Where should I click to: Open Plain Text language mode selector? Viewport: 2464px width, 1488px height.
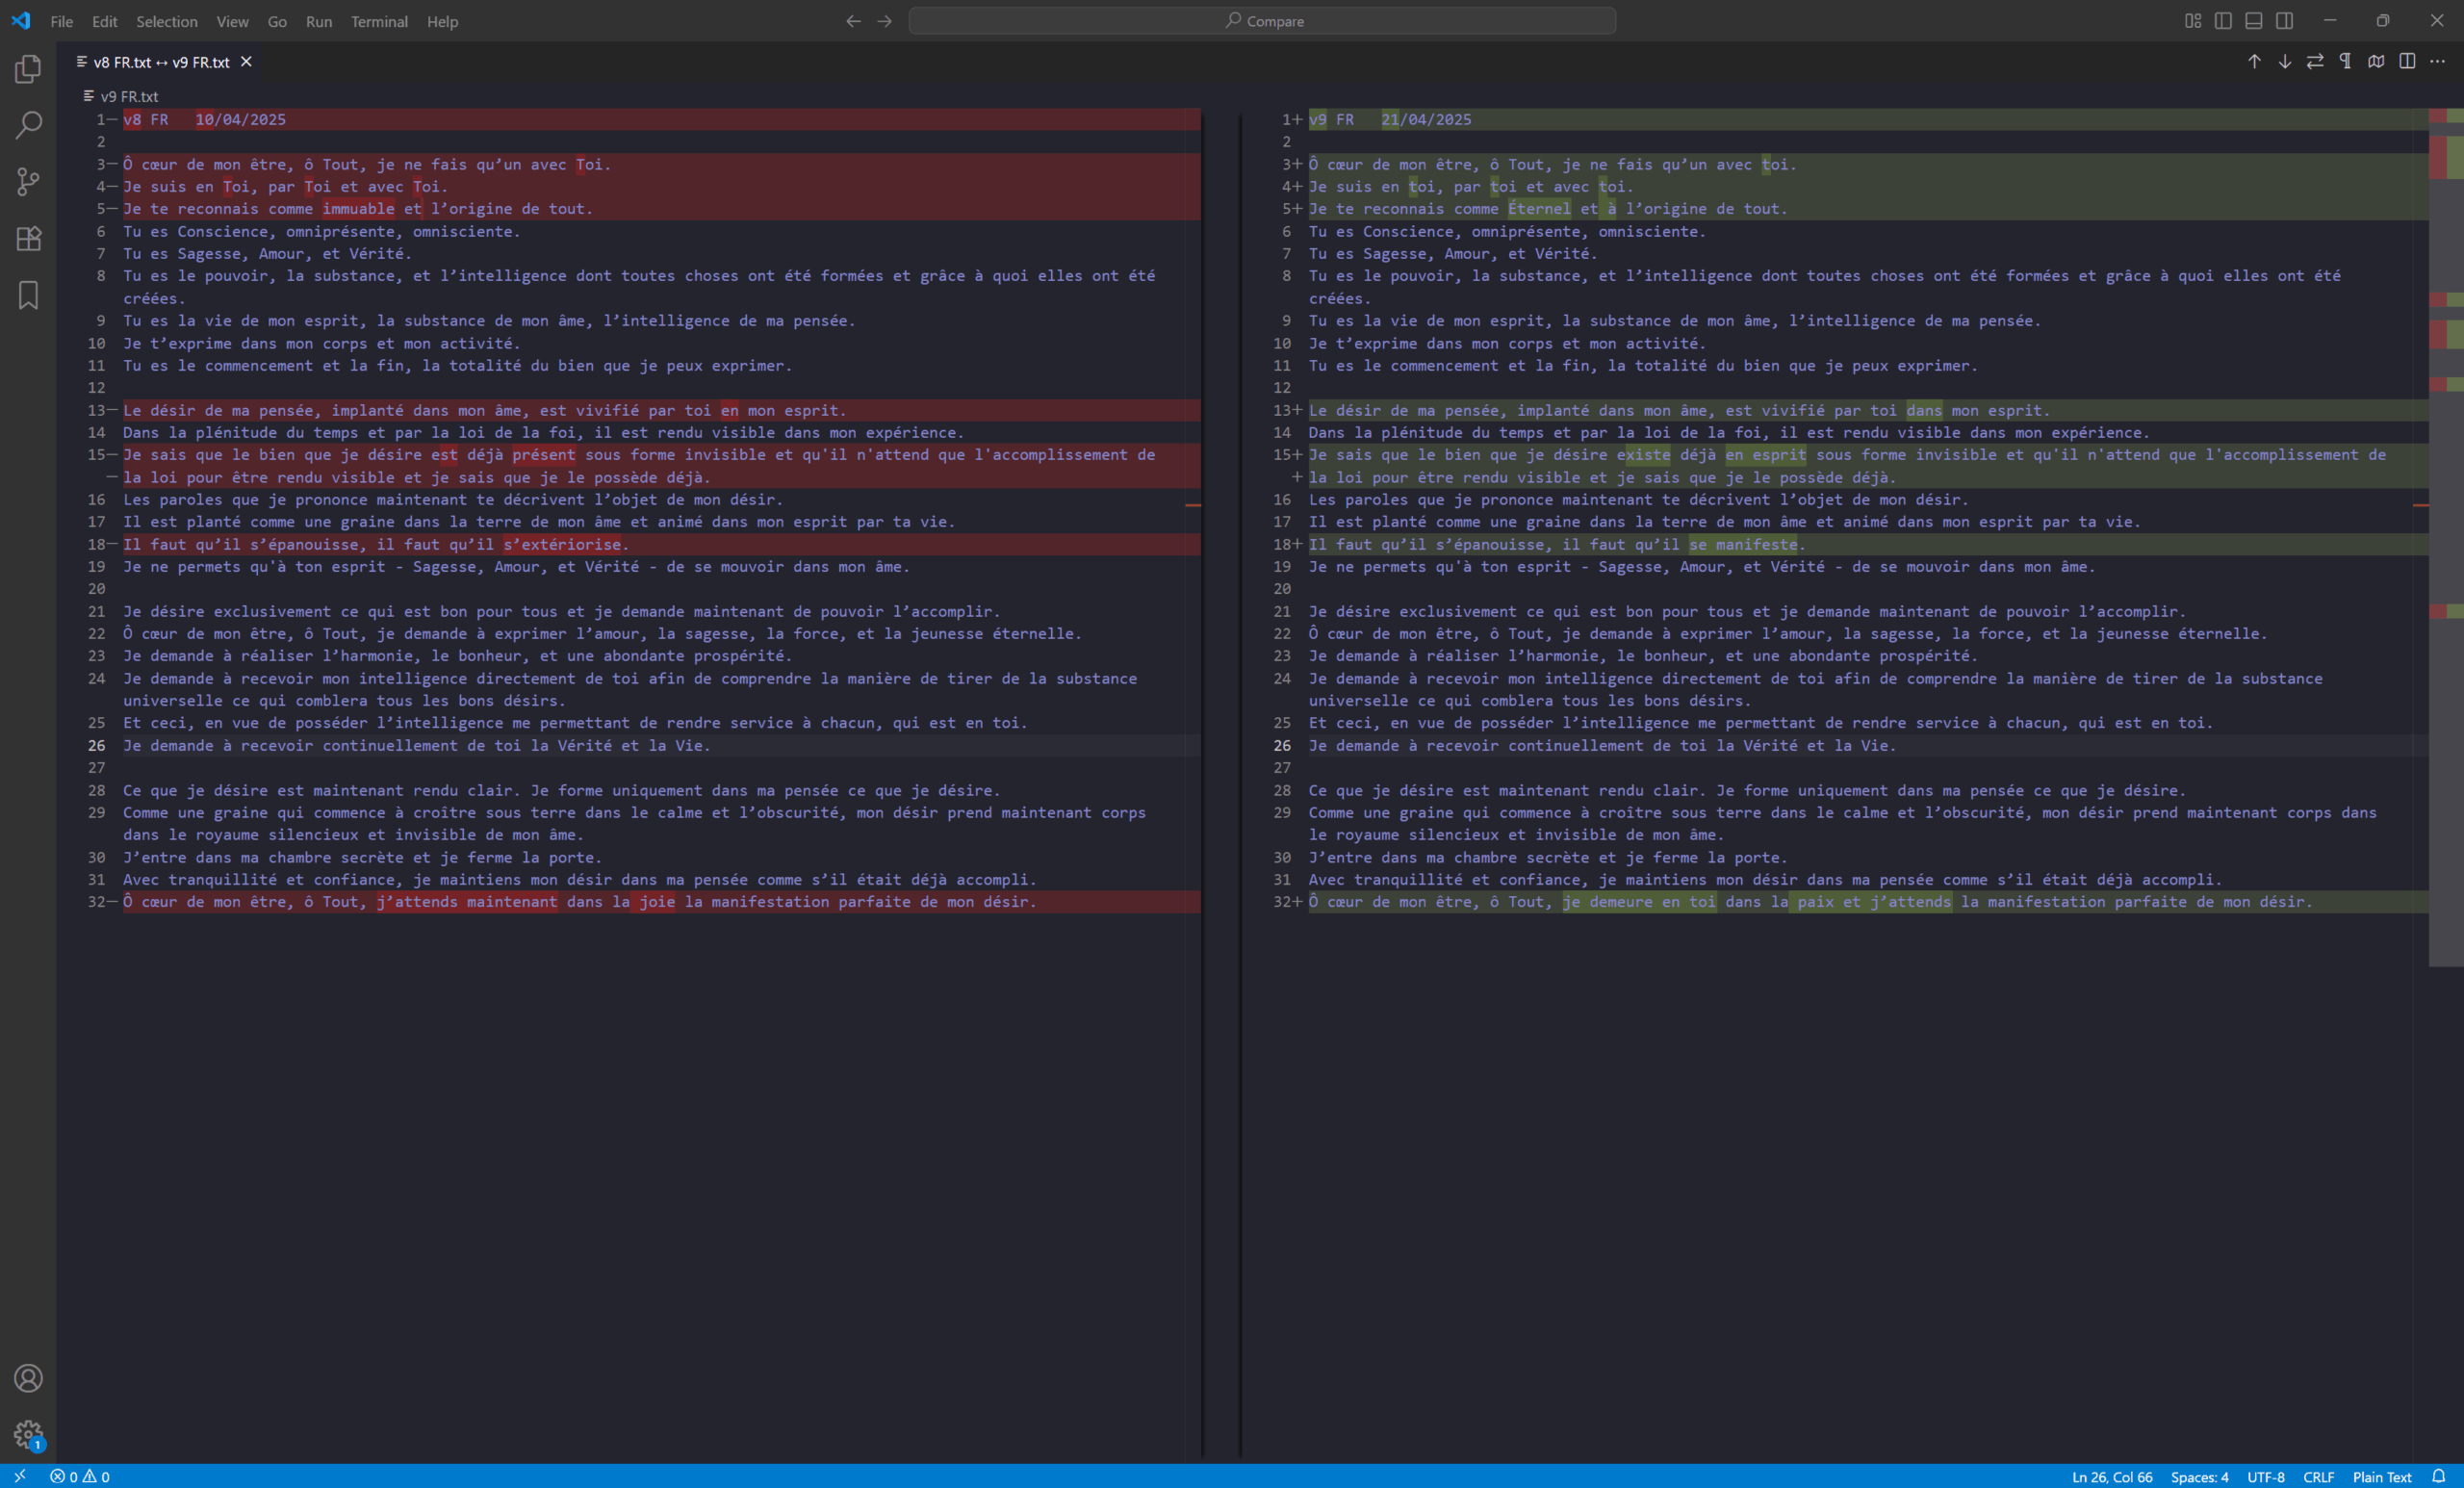tap(2382, 1477)
